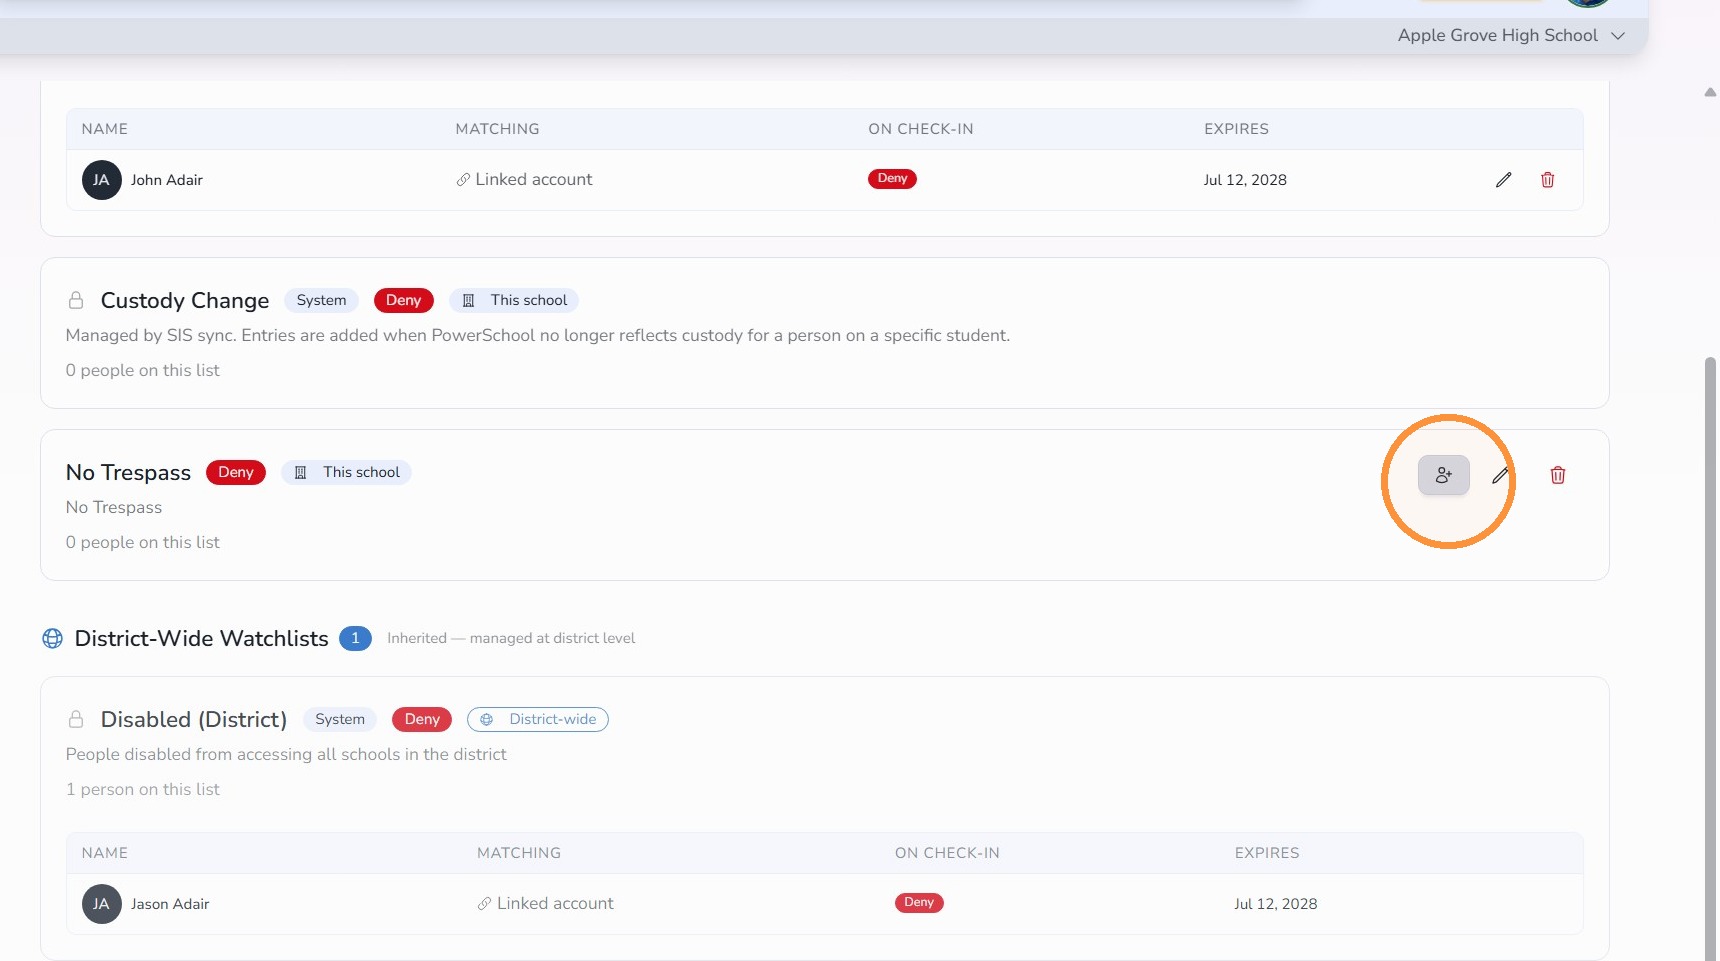Click John Adair's Deny check-in badge
This screenshot has width=1720, height=961.
(x=892, y=179)
